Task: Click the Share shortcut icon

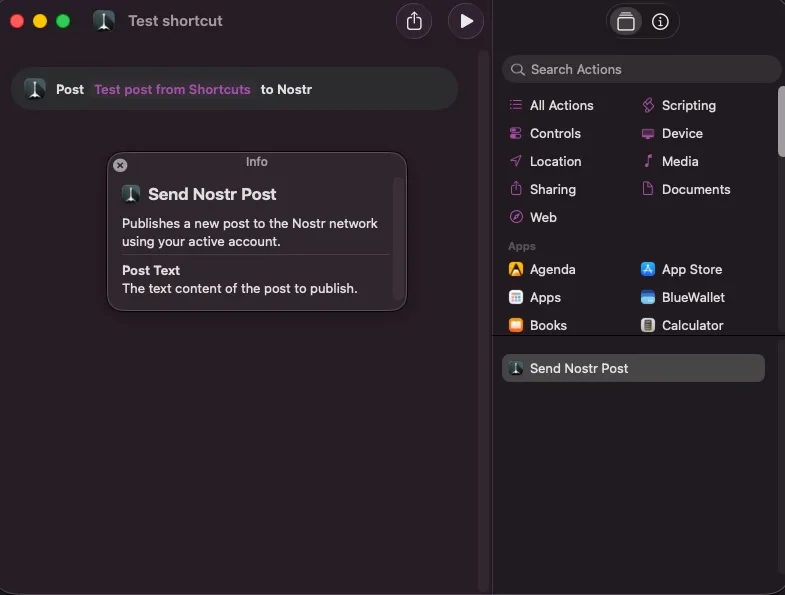Action: pos(415,21)
